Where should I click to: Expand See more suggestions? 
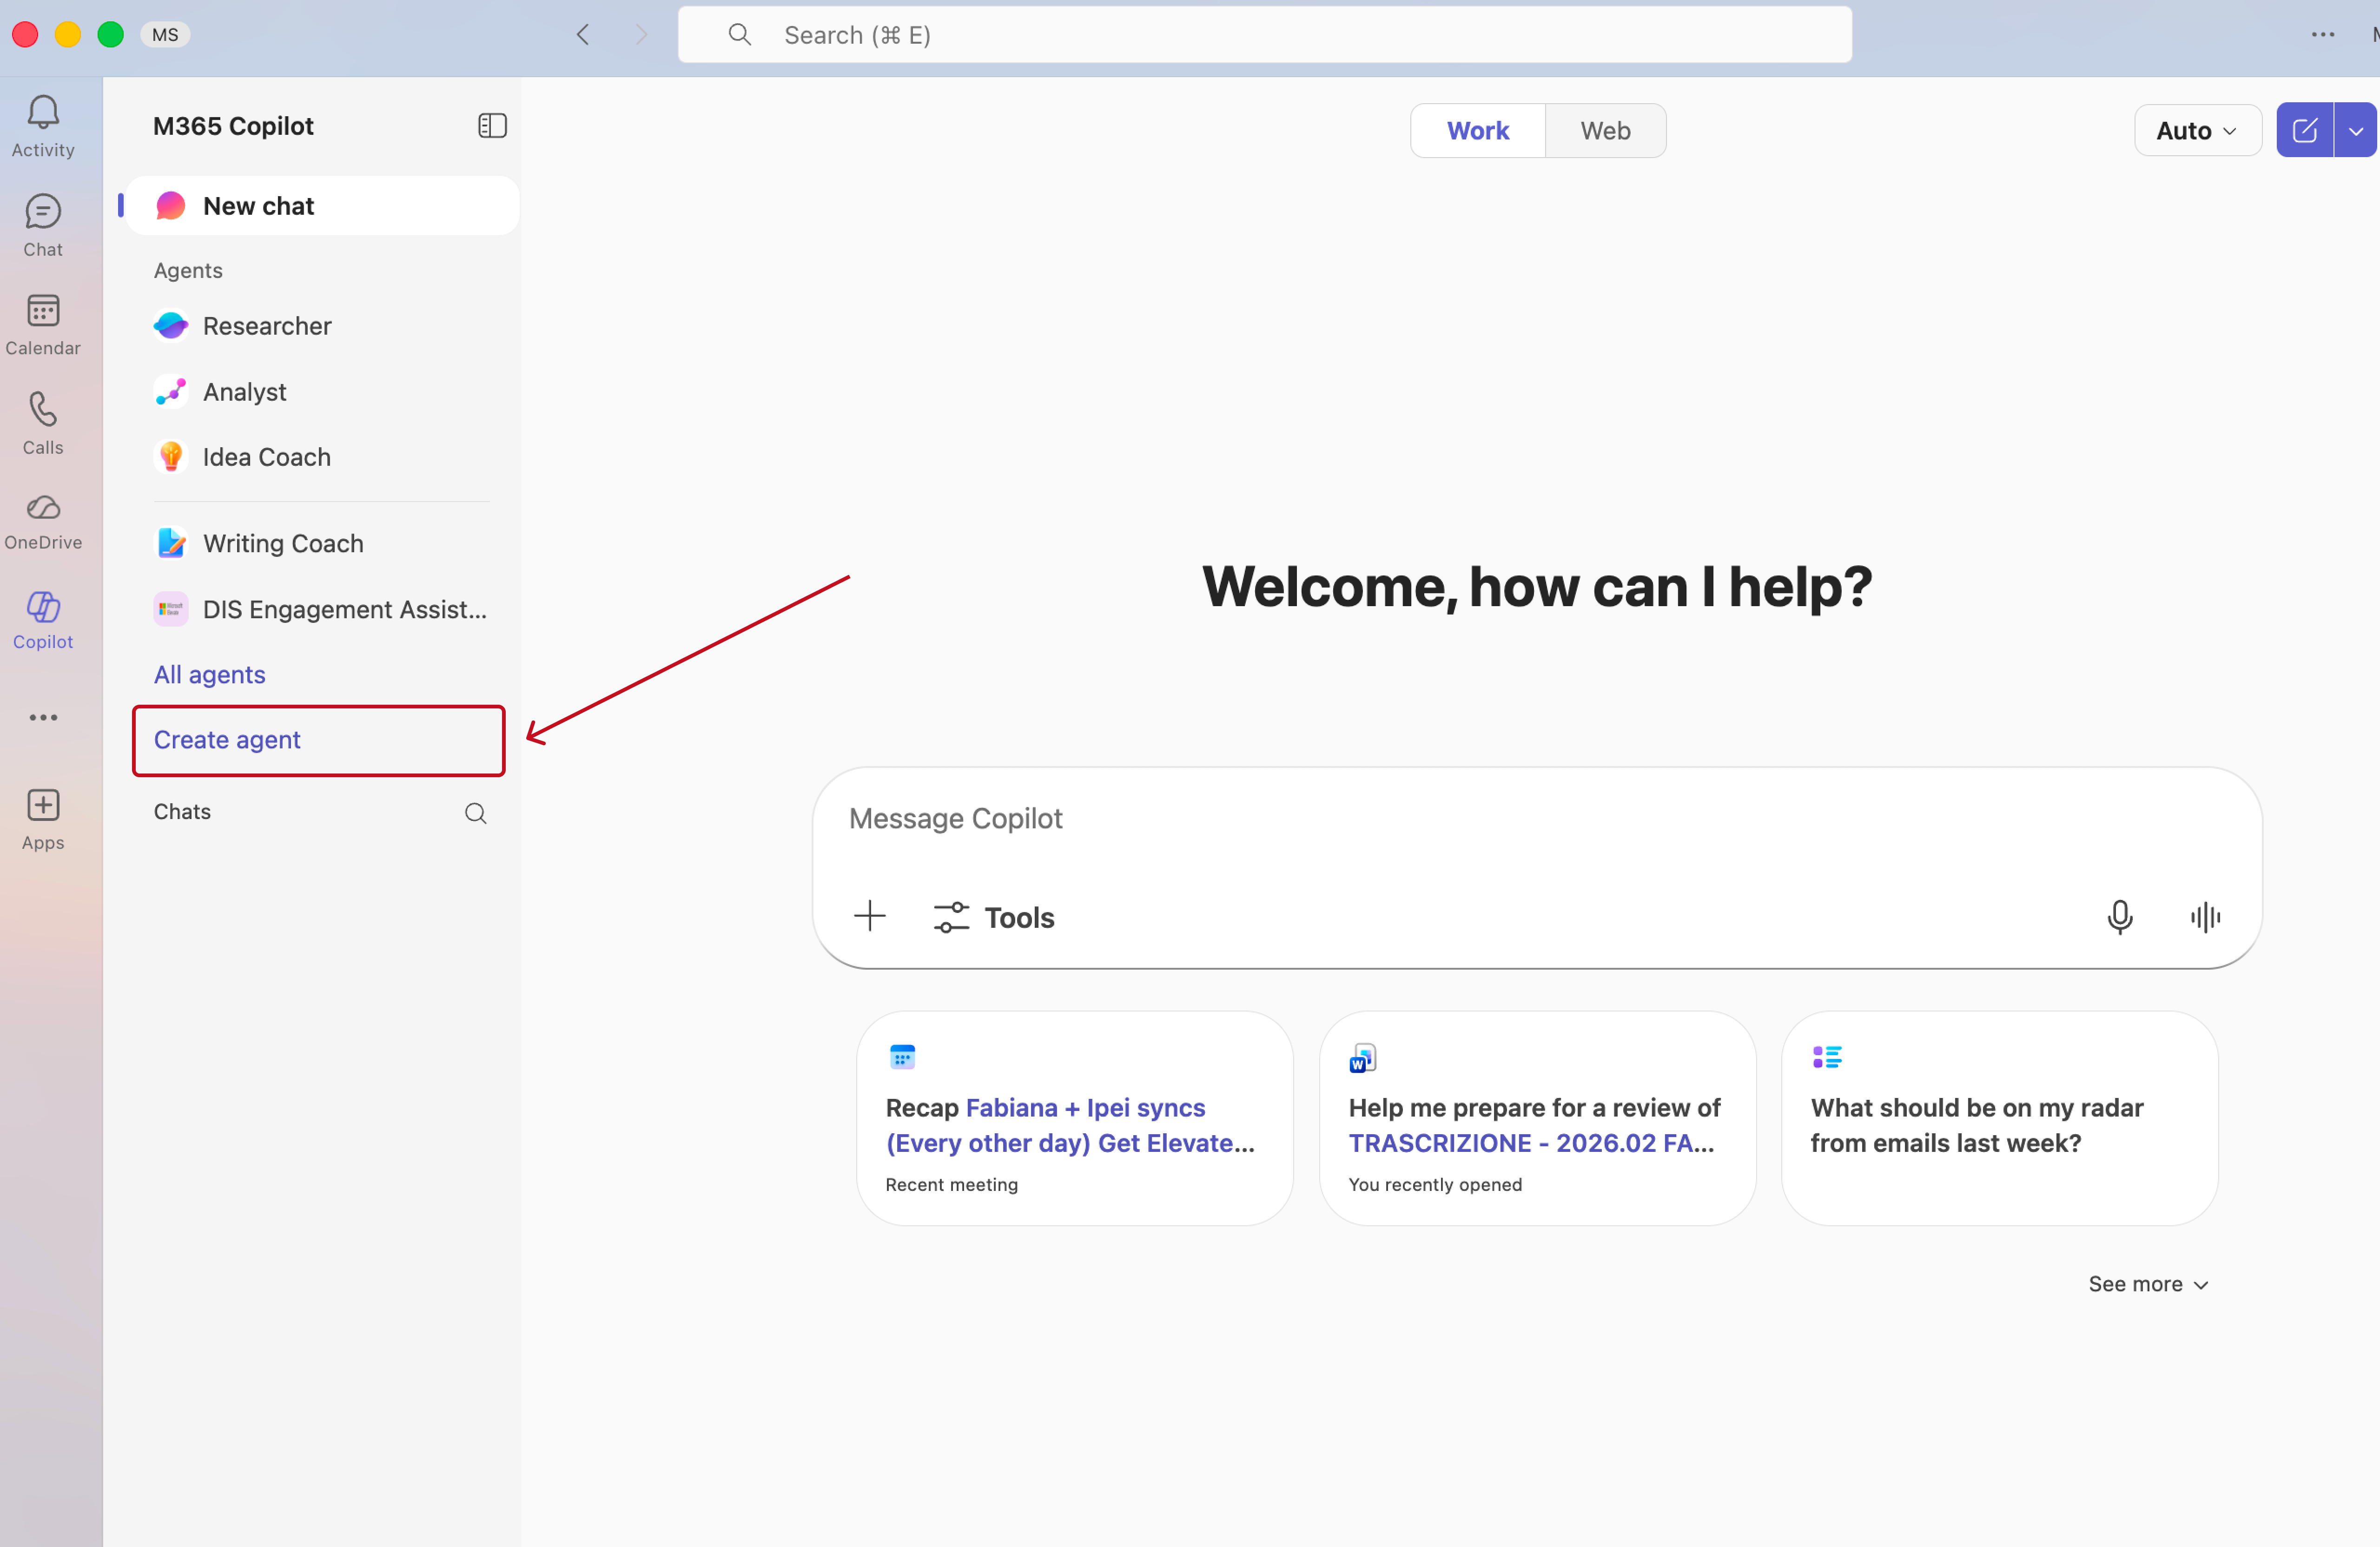(x=2148, y=1283)
